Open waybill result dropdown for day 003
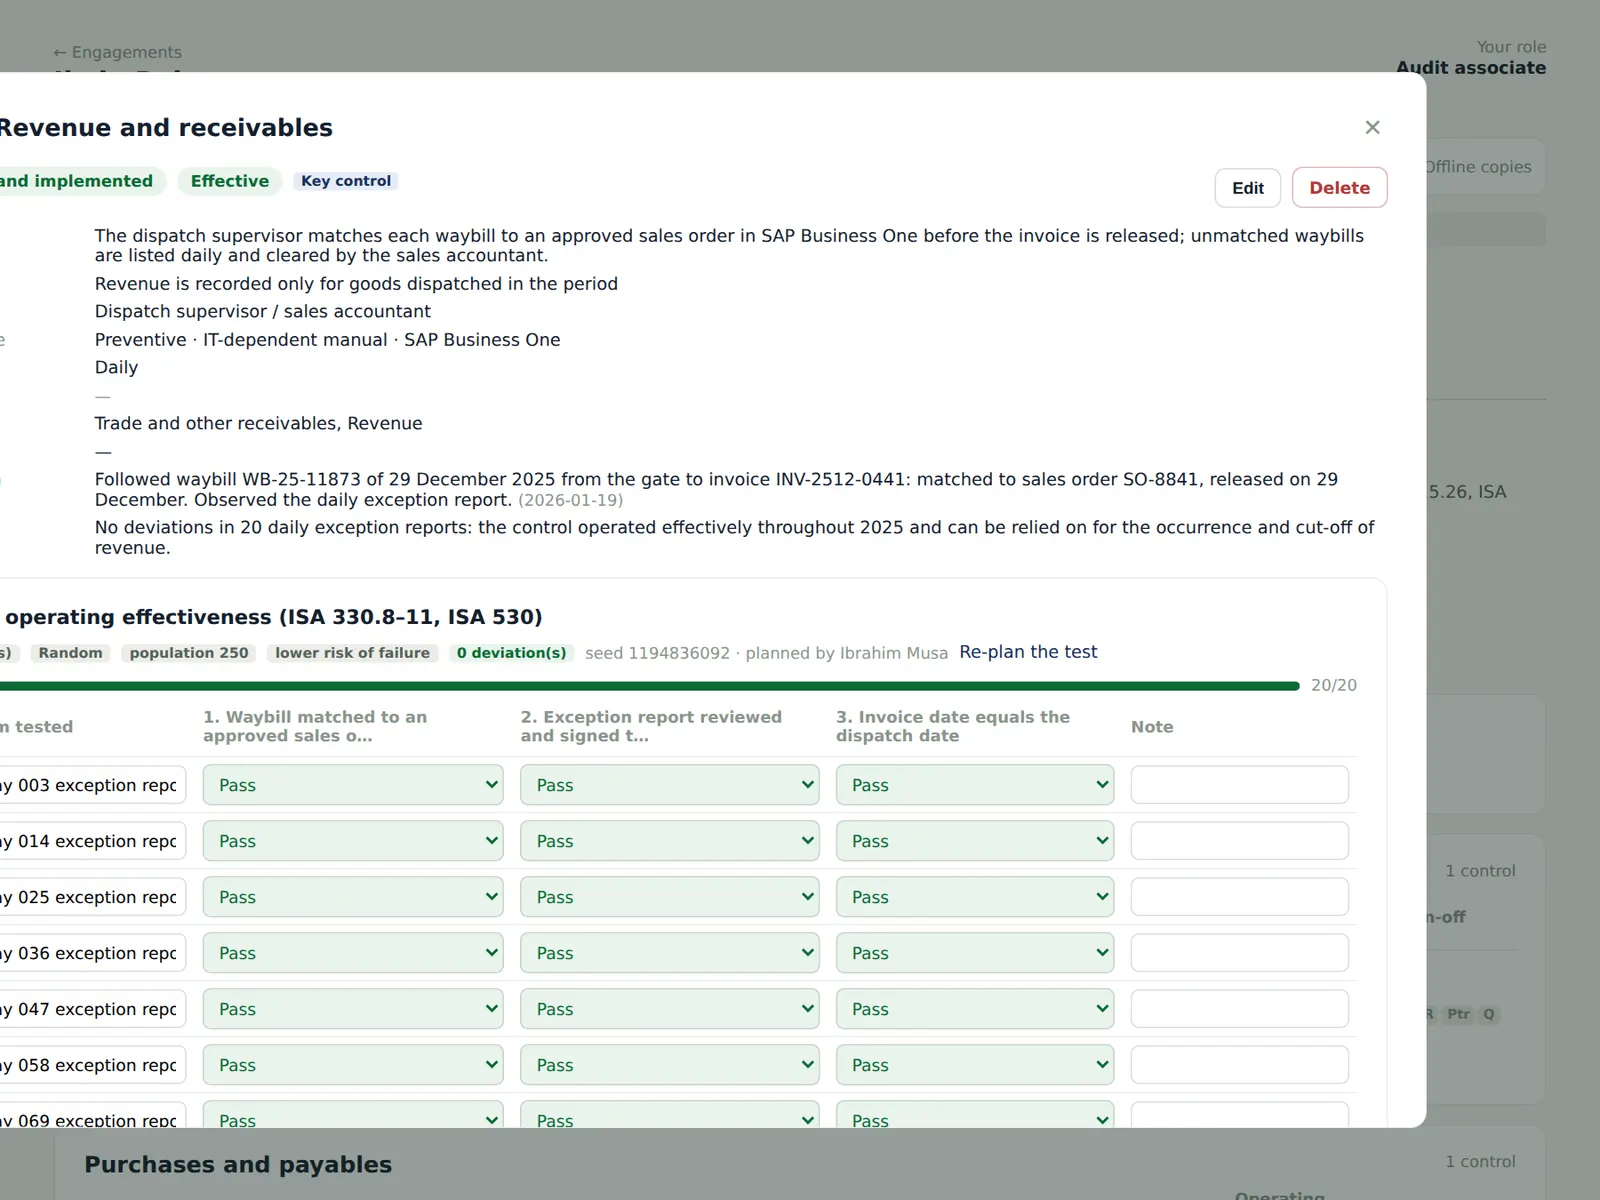This screenshot has width=1600, height=1200. point(353,785)
